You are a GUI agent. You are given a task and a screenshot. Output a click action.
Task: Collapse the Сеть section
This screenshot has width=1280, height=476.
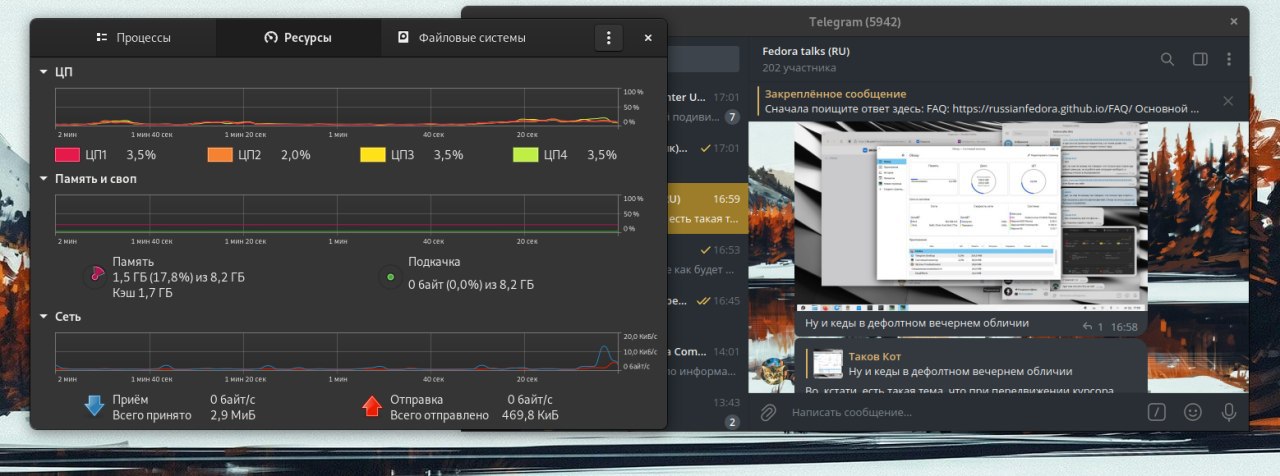(43, 316)
